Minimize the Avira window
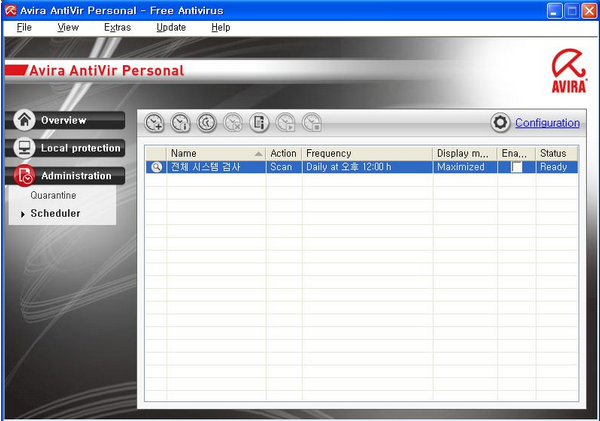The width and height of the screenshot is (600, 421). click(x=554, y=11)
